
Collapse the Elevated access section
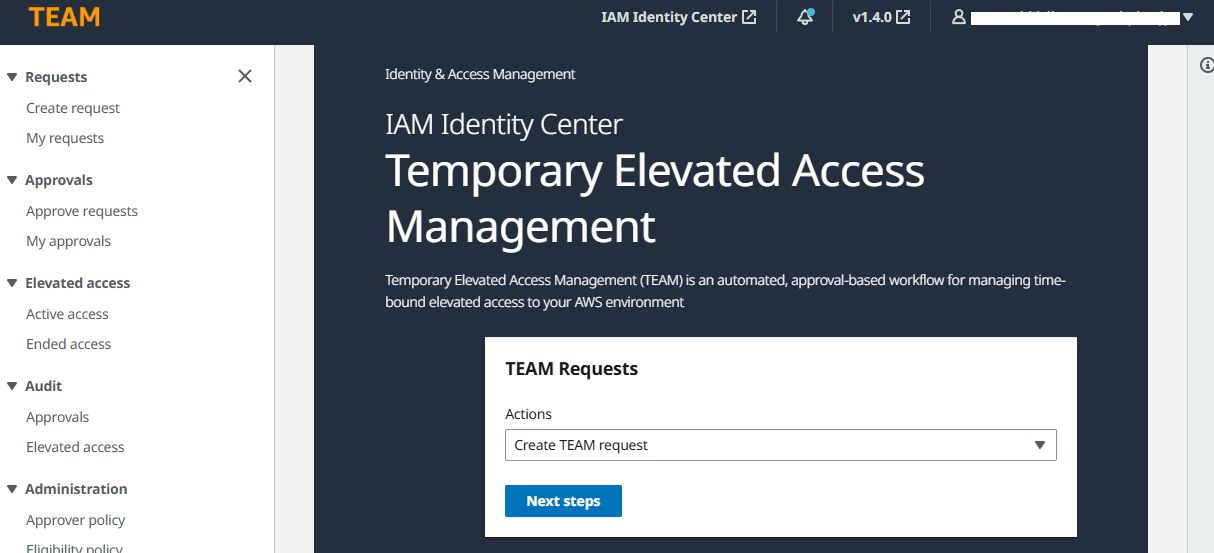[12, 283]
